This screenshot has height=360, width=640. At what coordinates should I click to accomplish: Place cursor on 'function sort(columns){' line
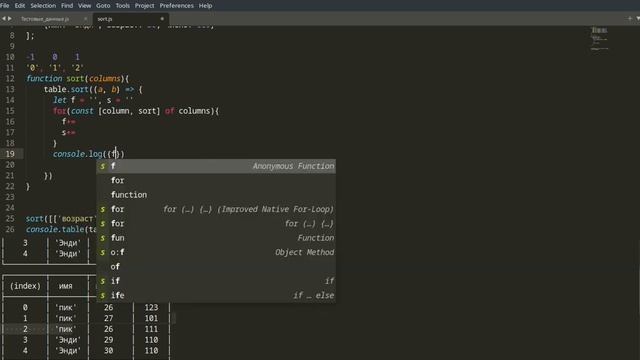click(x=78, y=78)
